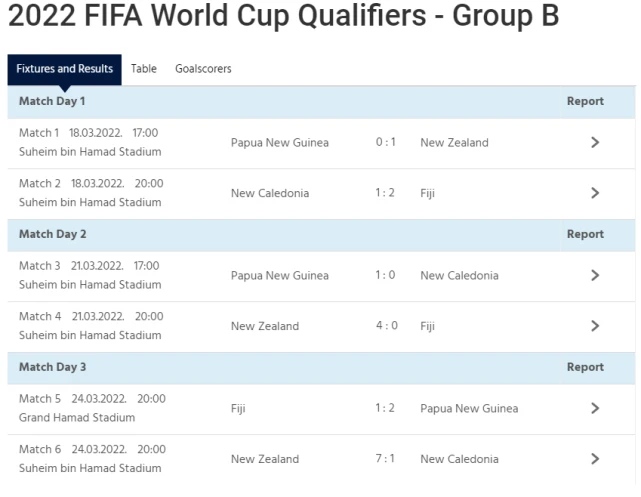Screen dimensions: 641x497
Task: Collapse the Match Day 3 header
Action: 321,367
